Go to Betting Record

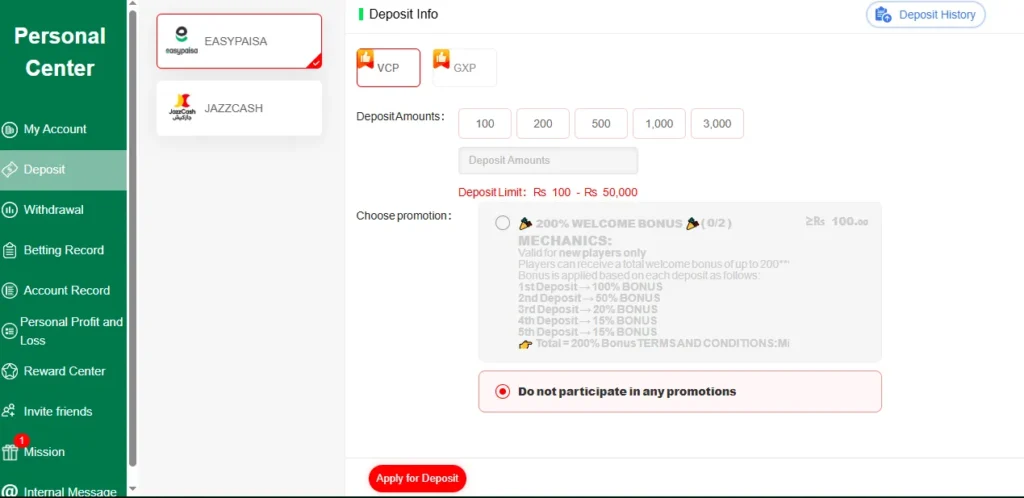[x=63, y=250]
